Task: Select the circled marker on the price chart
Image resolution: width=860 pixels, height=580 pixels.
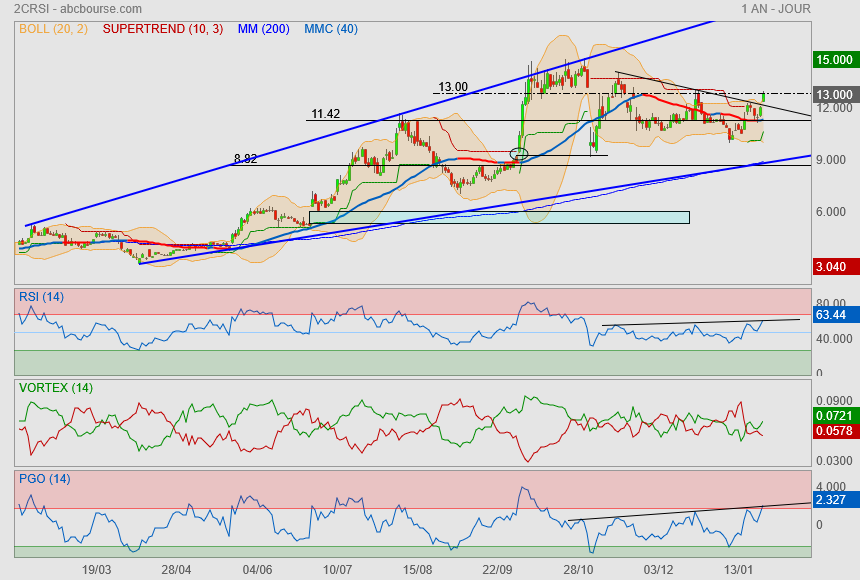Action: tap(518, 154)
